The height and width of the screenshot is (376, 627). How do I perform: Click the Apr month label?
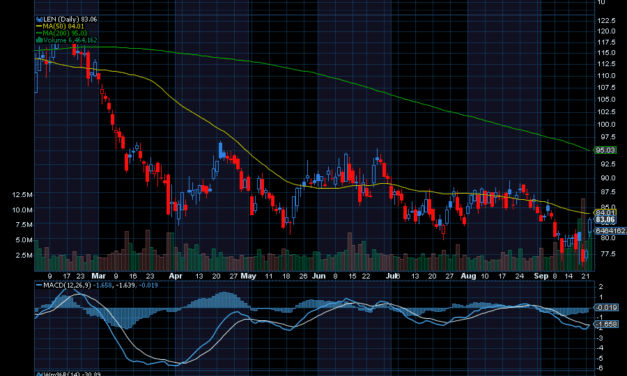point(175,276)
